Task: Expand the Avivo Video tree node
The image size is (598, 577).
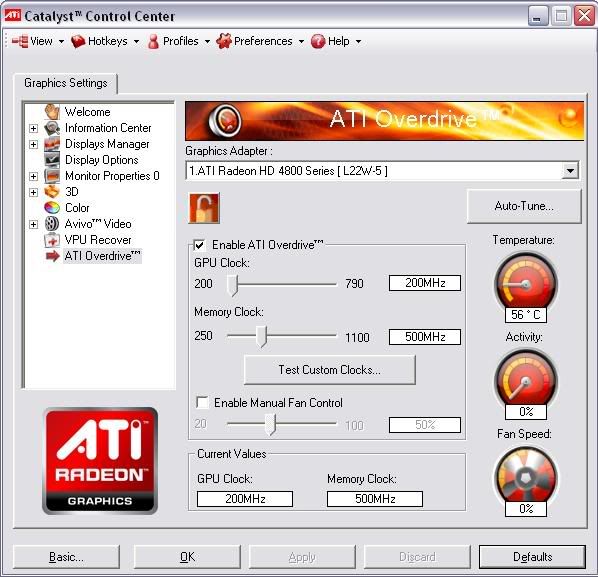Action: click(x=34, y=224)
